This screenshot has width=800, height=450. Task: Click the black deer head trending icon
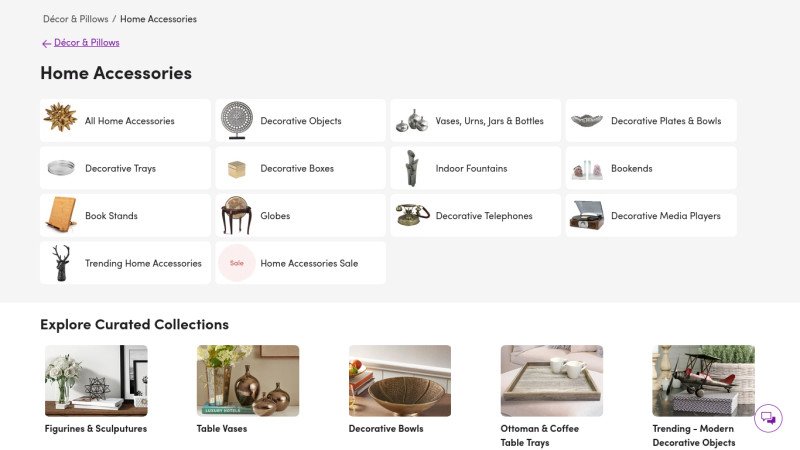60,263
